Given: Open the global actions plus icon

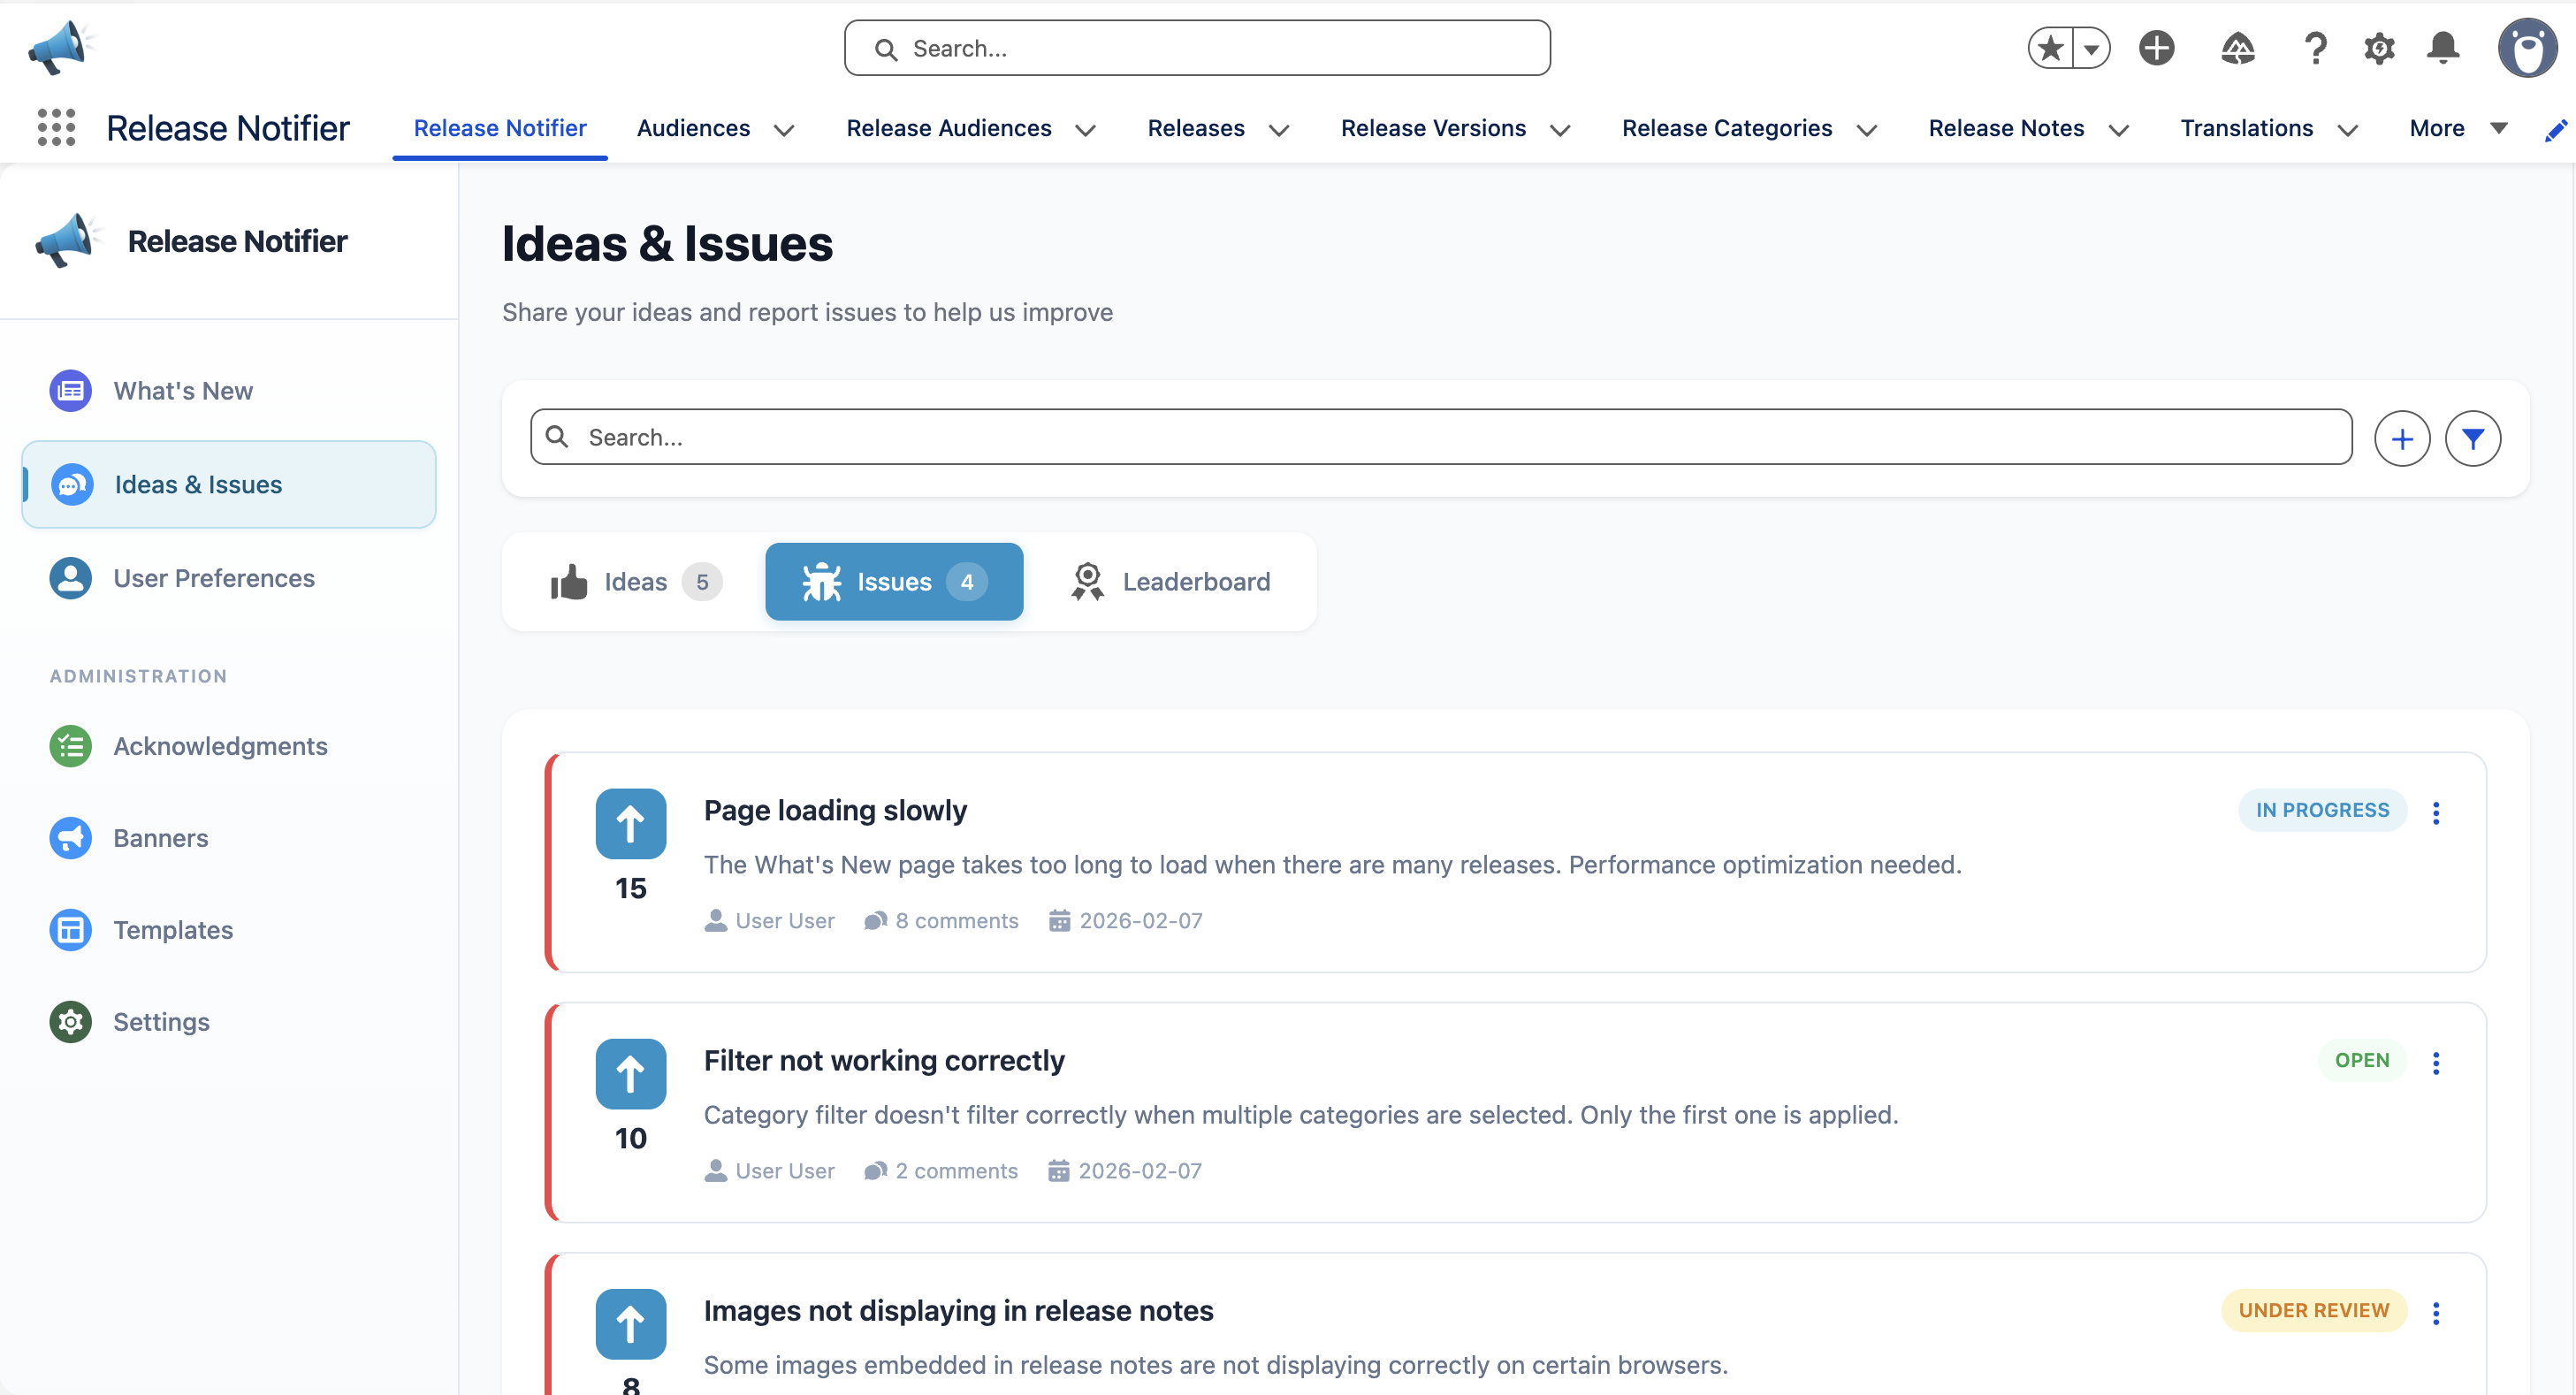Looking at the screenshot, I should (x=2157, y=48).
